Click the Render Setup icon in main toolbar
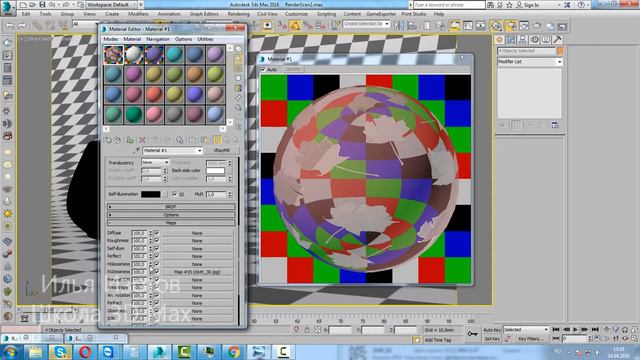This screenshot has width=640, height=360. click(x=511, y=25)
